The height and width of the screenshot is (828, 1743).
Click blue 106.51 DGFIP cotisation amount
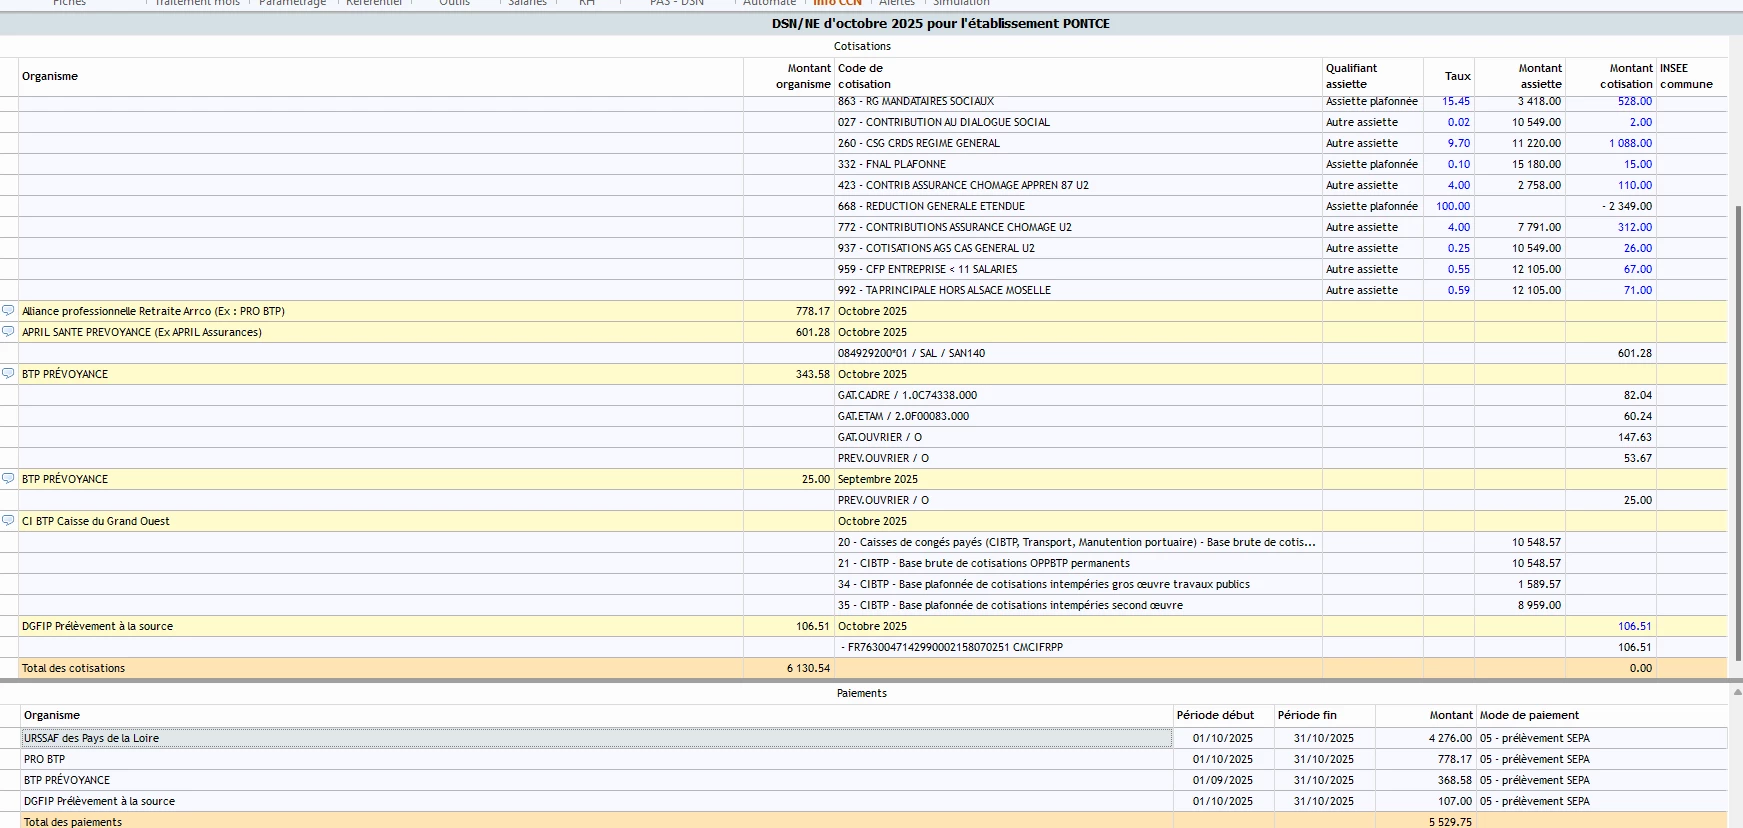tap(1634, 626)
